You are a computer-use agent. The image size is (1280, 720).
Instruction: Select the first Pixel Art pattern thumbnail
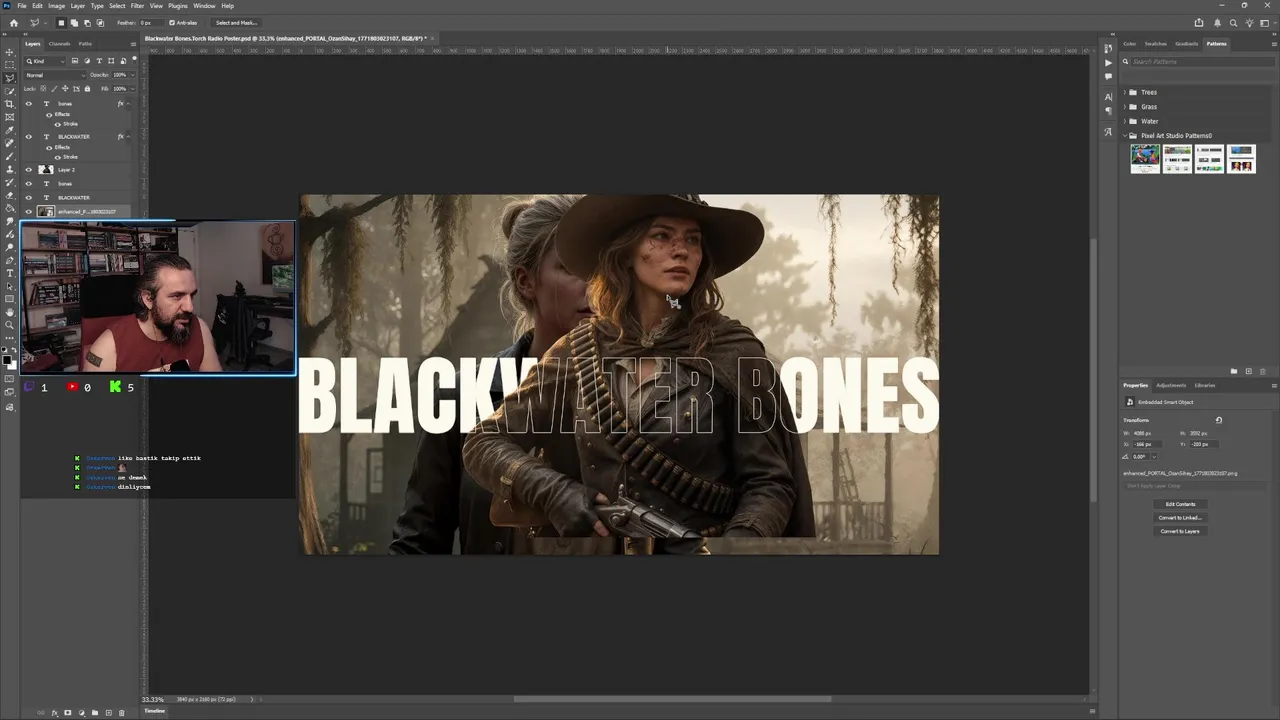tap(1145, 159)
